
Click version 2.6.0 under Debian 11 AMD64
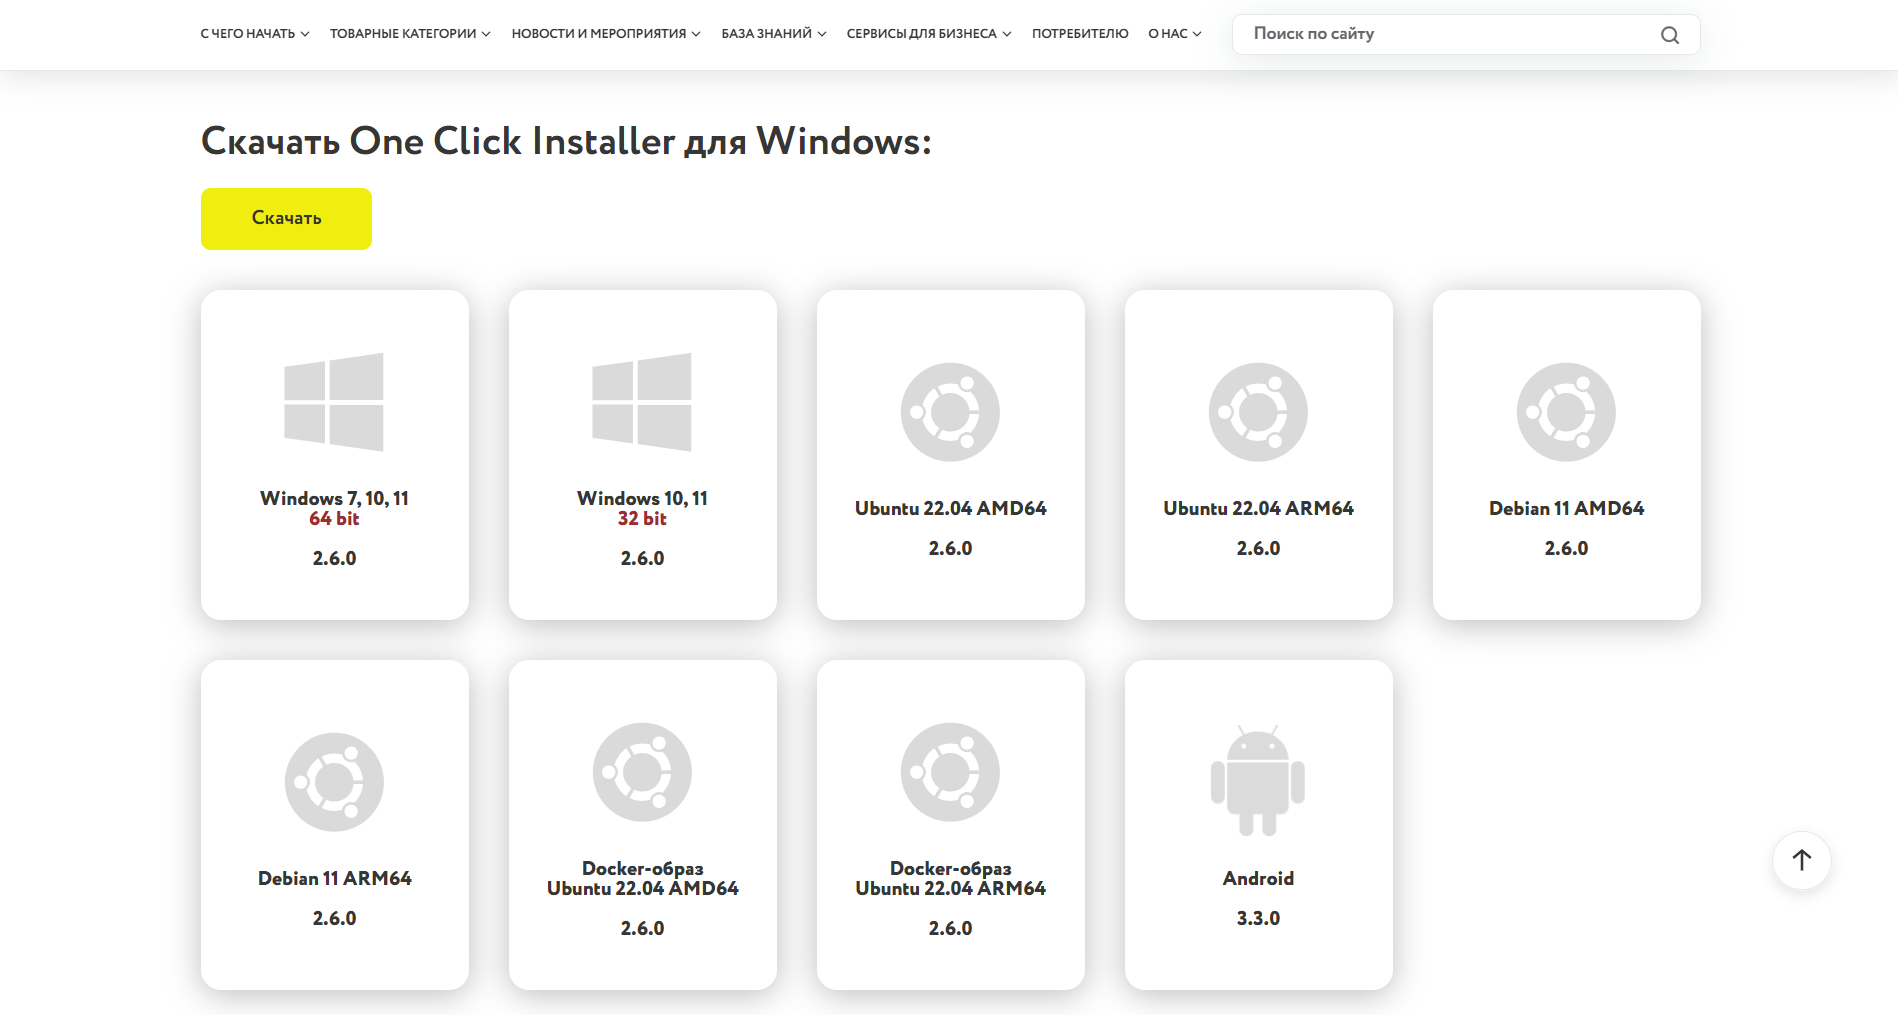(x=1566, y=548)
